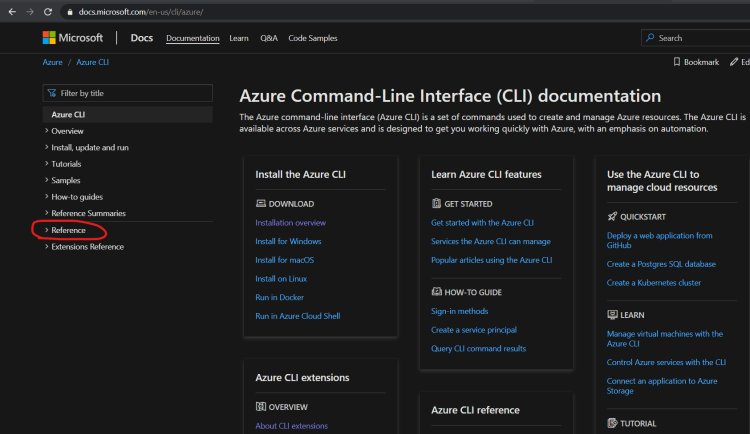Image resolution: width=750 pixels, height=434 pixels.
Task: Click the Azure breadcrumb link
Action: point(52,62)
